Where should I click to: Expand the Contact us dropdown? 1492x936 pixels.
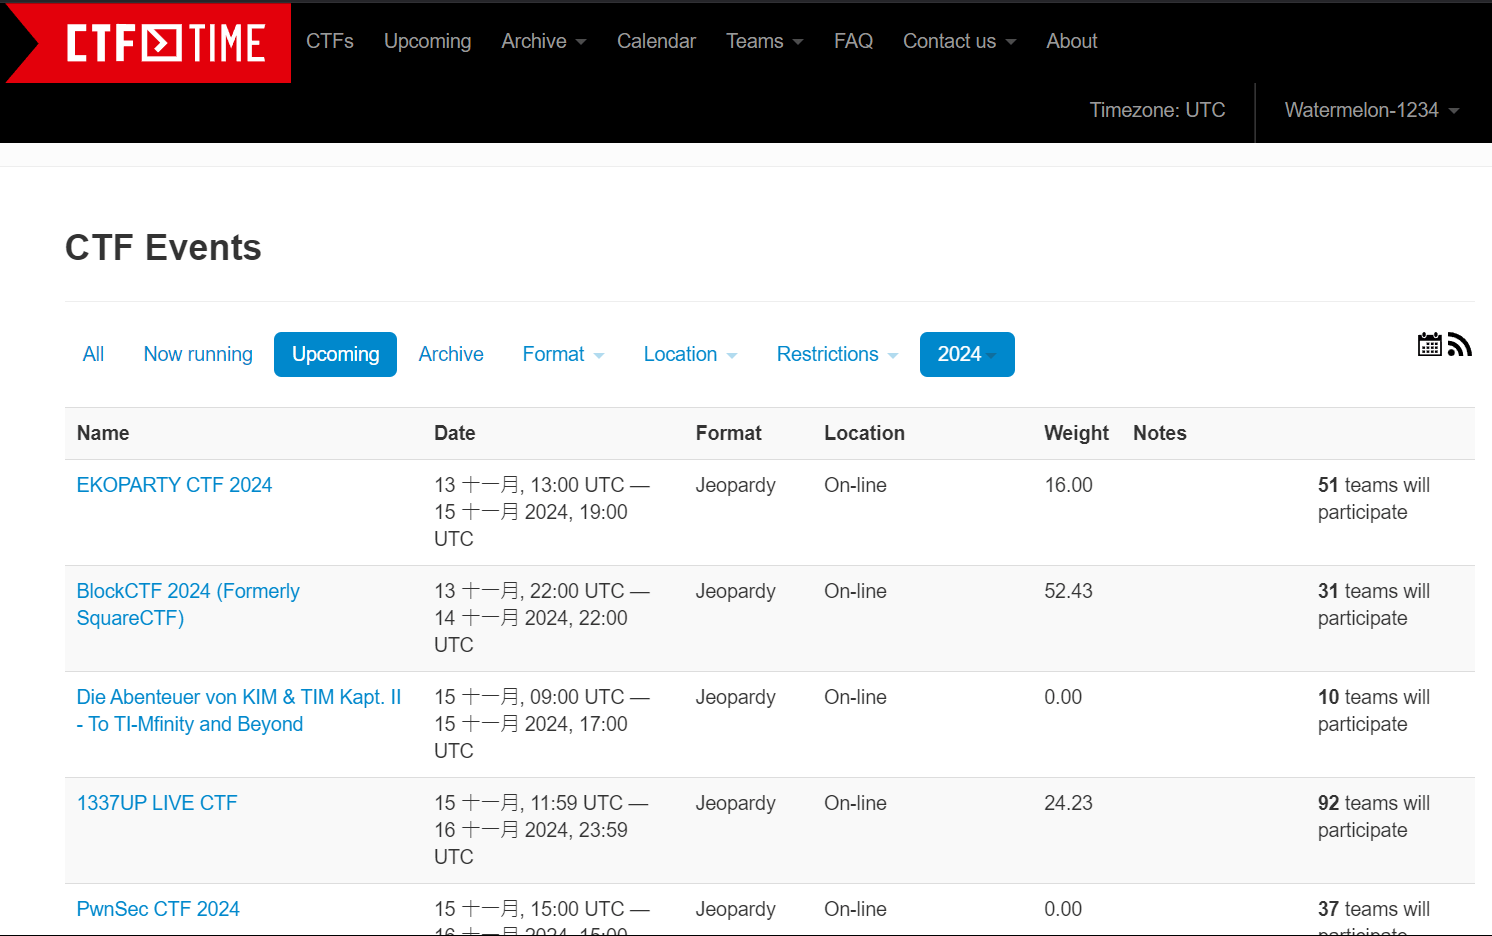[x=960, y=41]
